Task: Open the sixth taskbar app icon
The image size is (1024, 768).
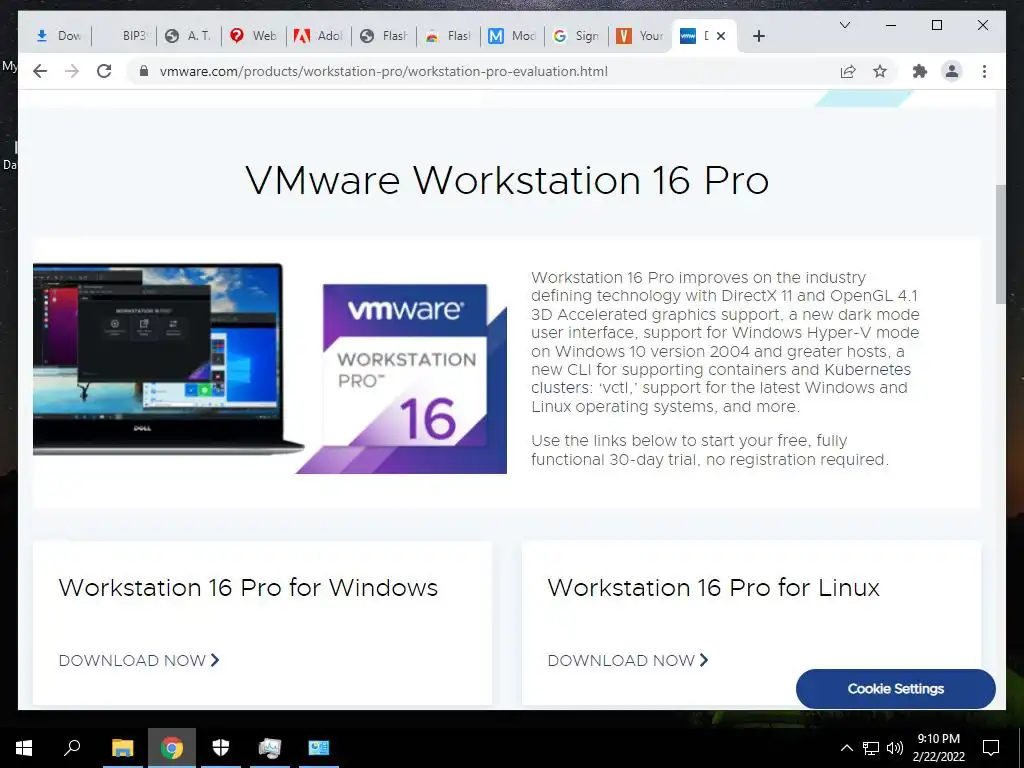Action: tap(269, 748)
